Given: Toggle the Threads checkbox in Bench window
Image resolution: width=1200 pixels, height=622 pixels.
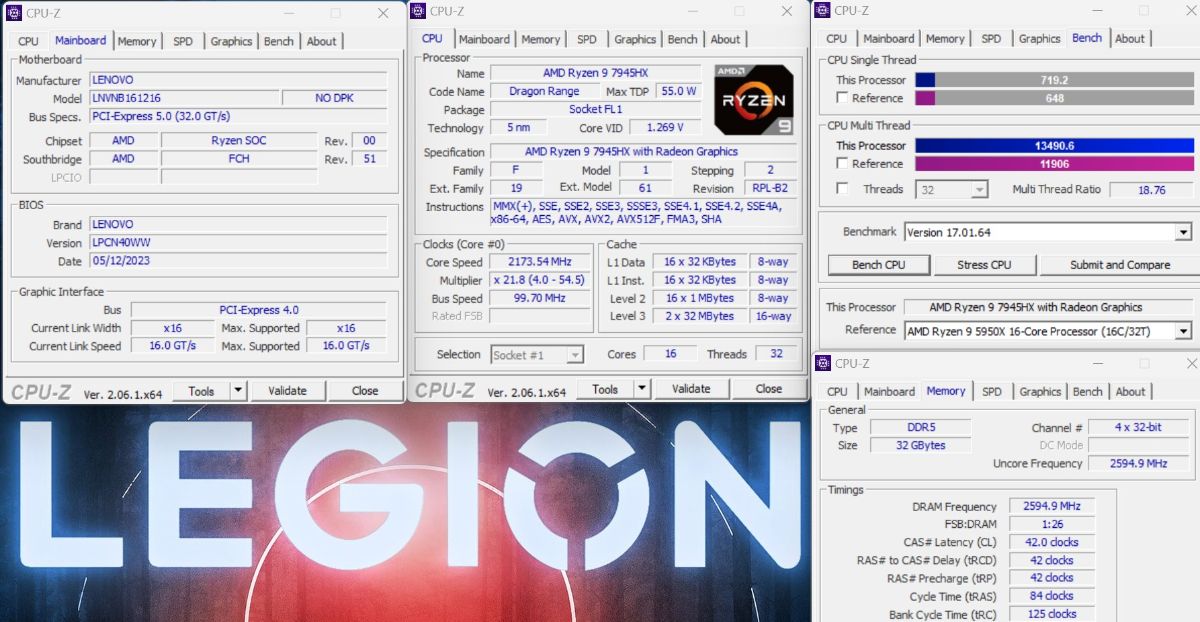Looking at the screenshot, I should pyautogui.click(x=842, y=189).
